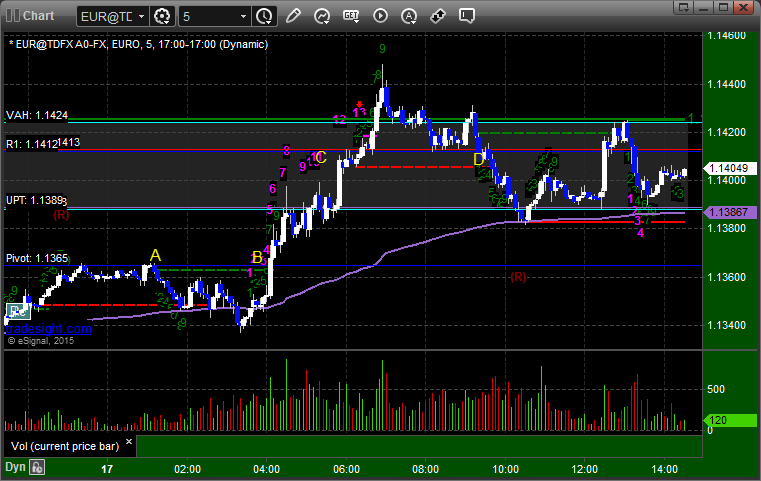The width and height of the screenshot is (761, 481).
Task: Click the 06:00 time axis label
Action: tap(347, 469)
